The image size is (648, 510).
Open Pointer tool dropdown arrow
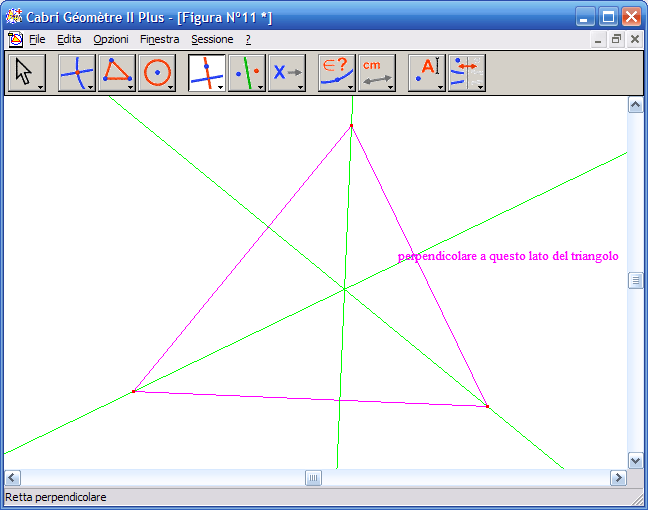click(x=40, y=87)
